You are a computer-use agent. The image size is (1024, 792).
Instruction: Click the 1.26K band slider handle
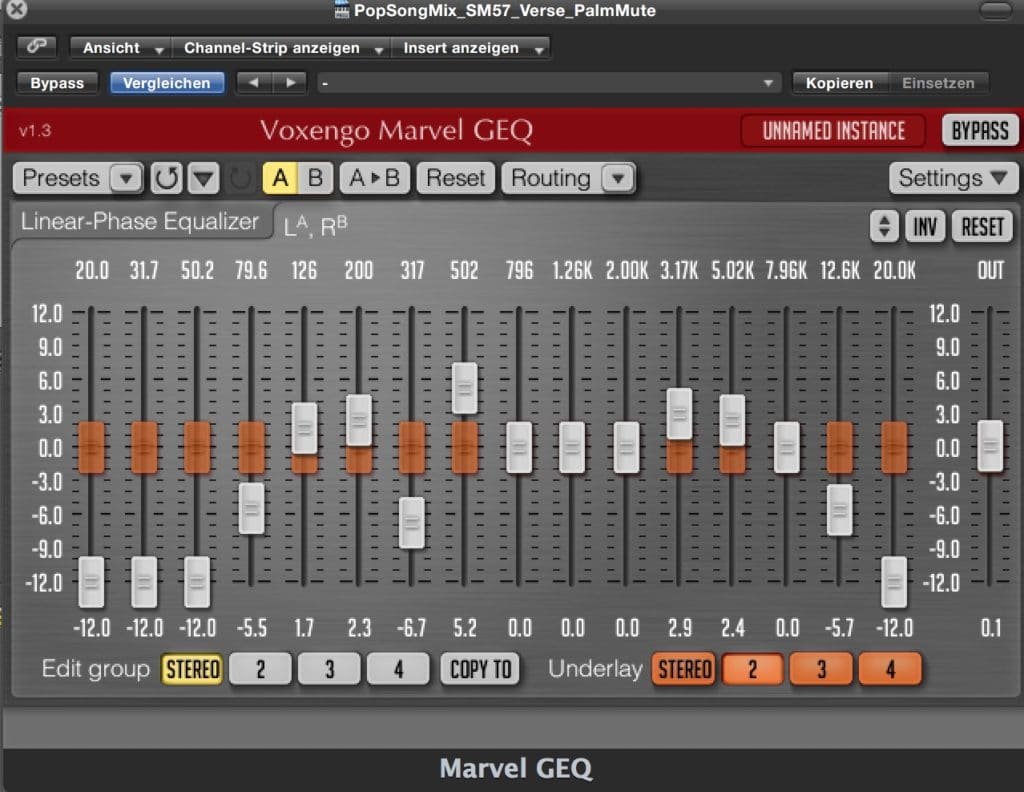573,447
